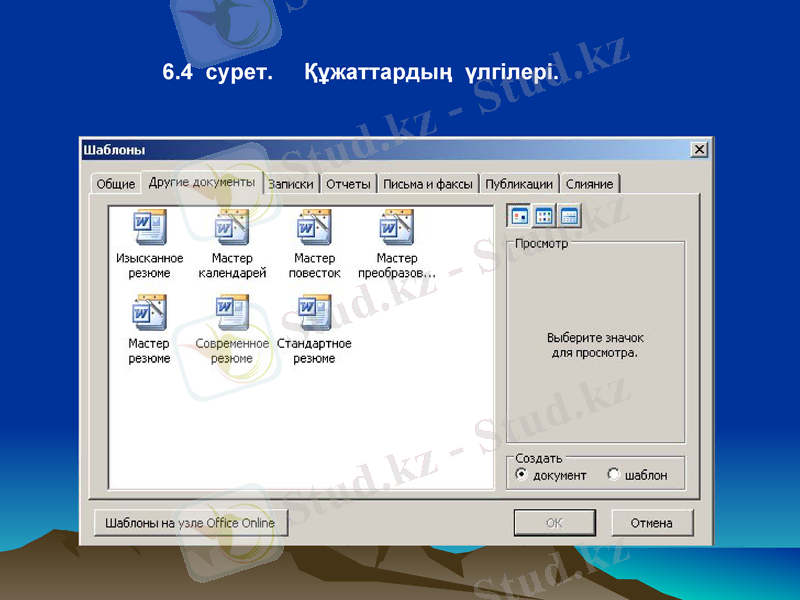Switch to large icons view
This screenshot has height=600, width=800.
point(519,215)
